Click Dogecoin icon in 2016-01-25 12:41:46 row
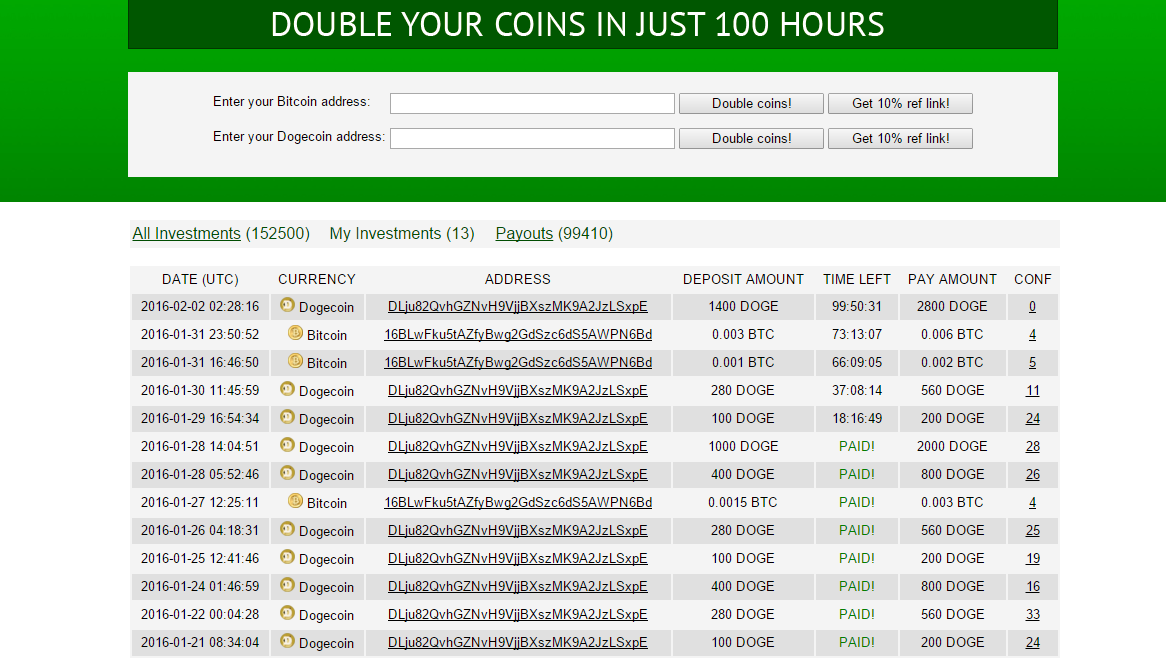Viewport: 1166px width, 665px height. (287, 557)
